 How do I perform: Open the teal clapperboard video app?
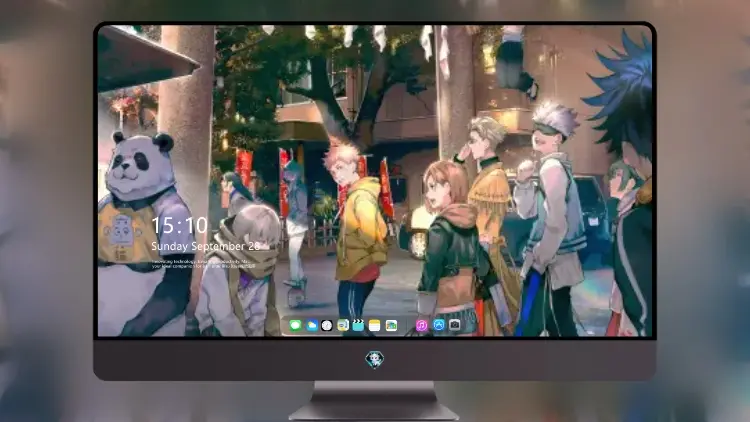tap(358, 325)
